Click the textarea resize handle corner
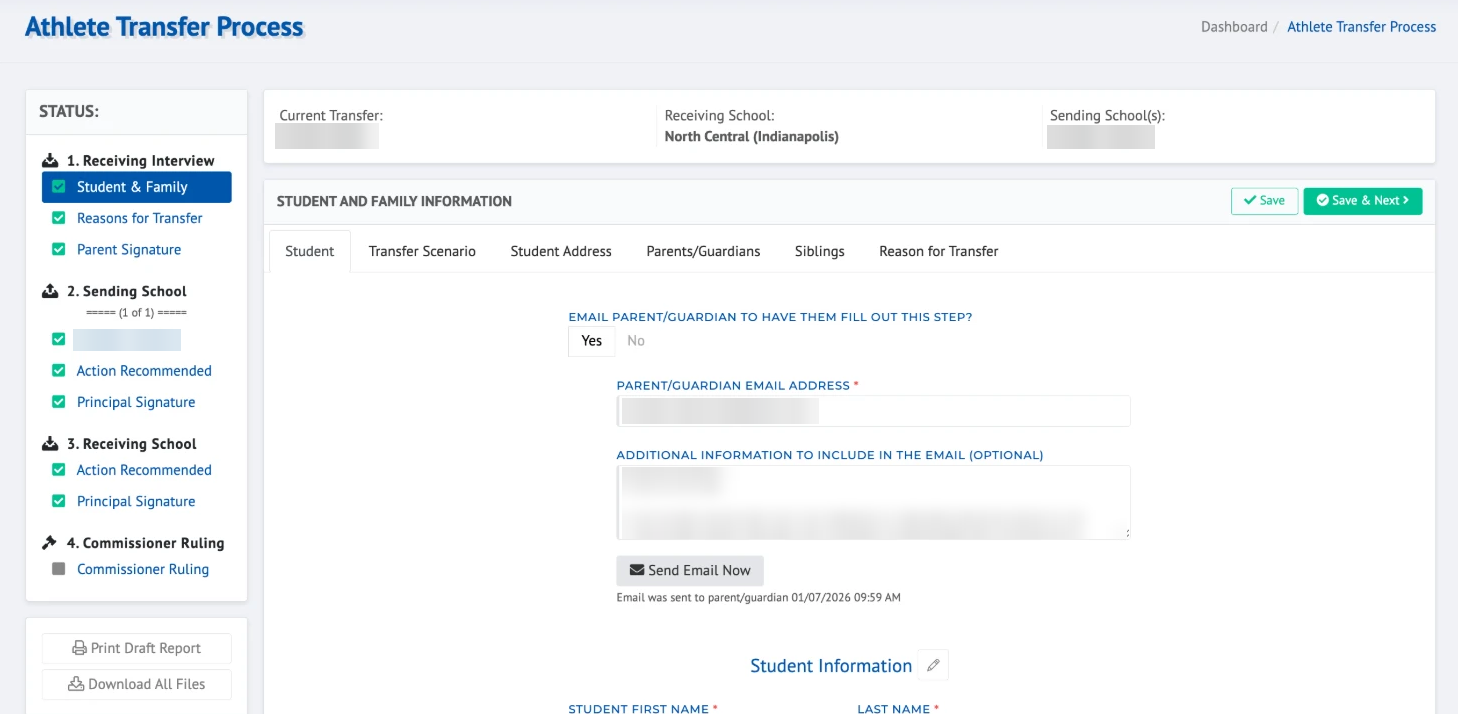This screenshot has height=714, width=1458. (1126, 535)
